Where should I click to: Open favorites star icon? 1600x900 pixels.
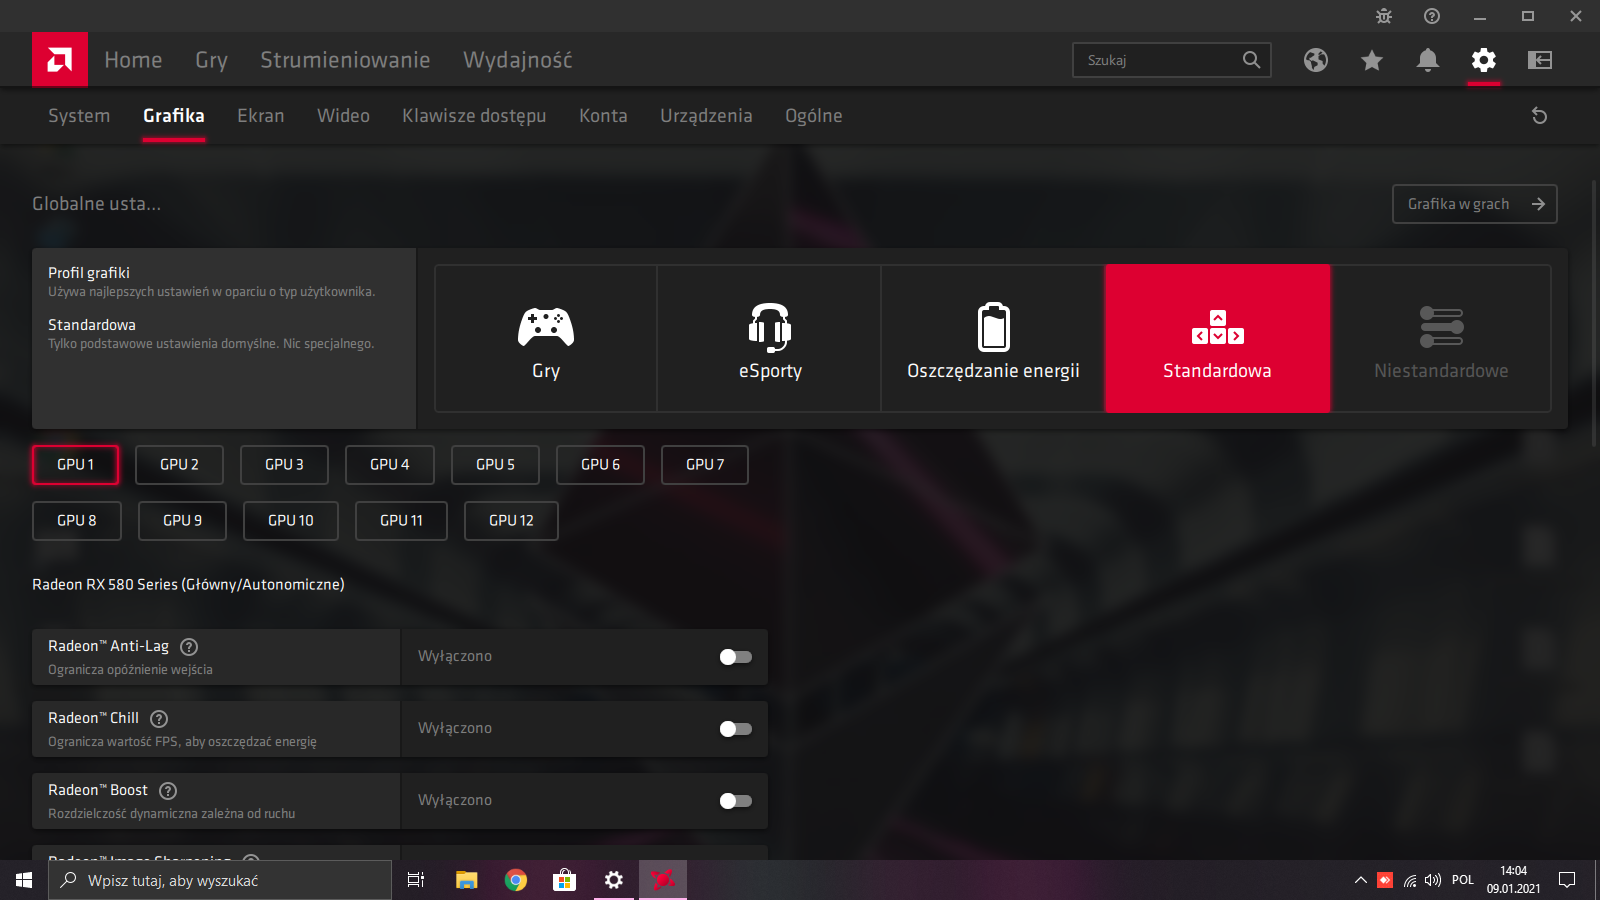1372,60
